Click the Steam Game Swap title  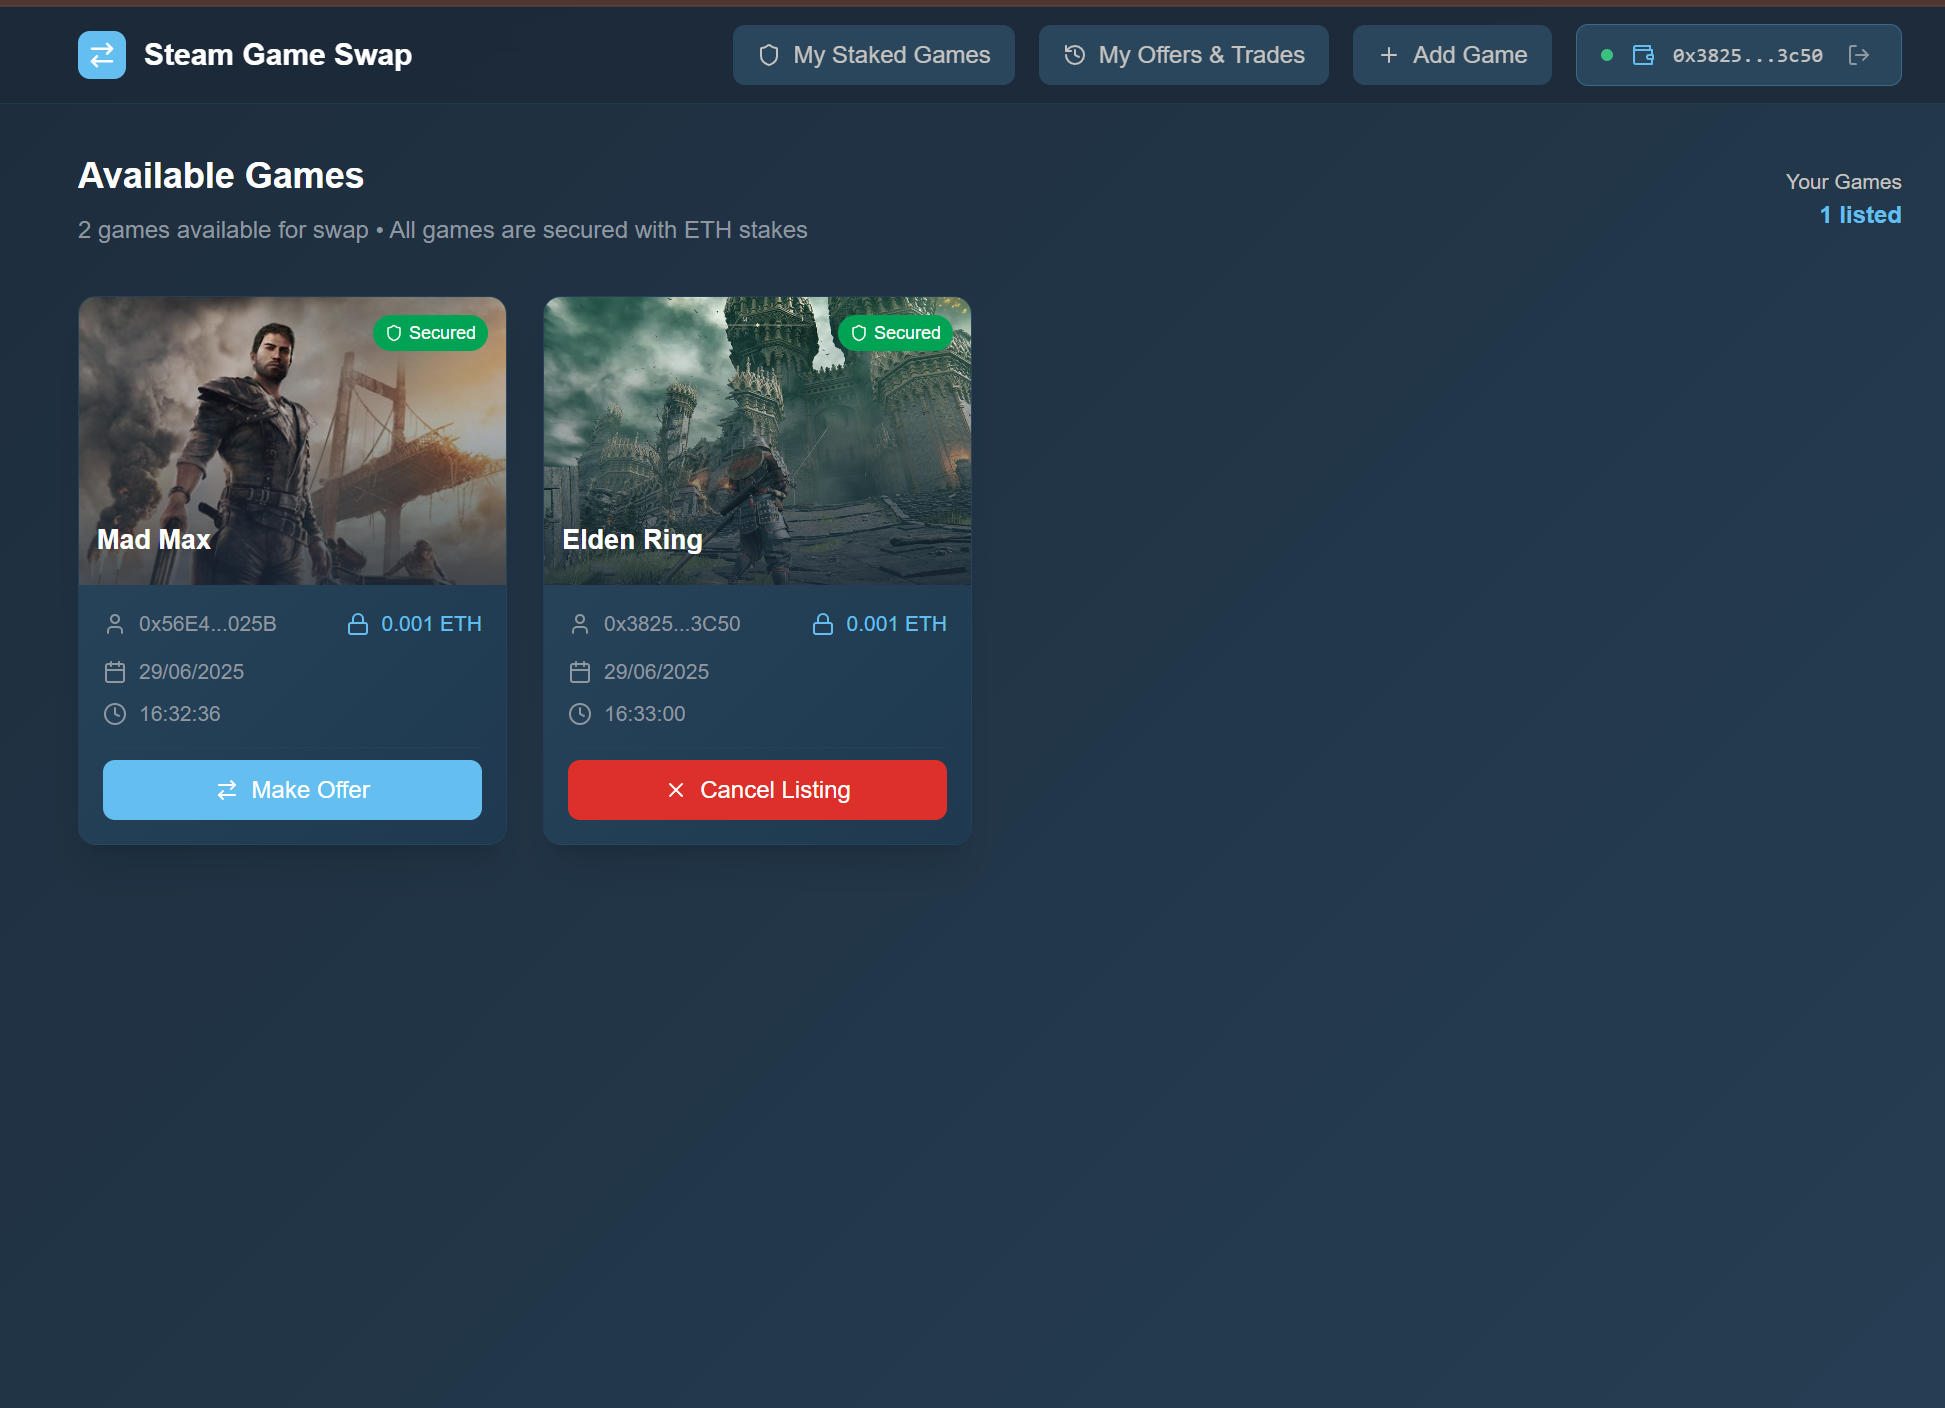[277, 55]
